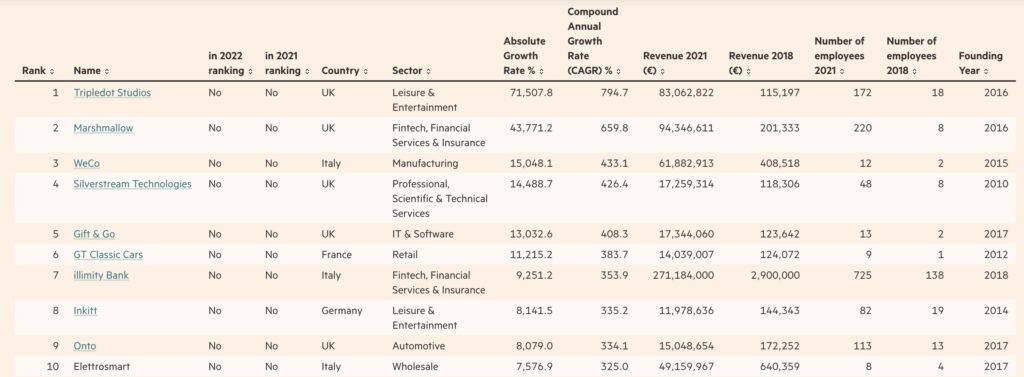Sort by Absolute Growth Rate %
This screenshot has width=1024, height=377.
tap(542, 71)
